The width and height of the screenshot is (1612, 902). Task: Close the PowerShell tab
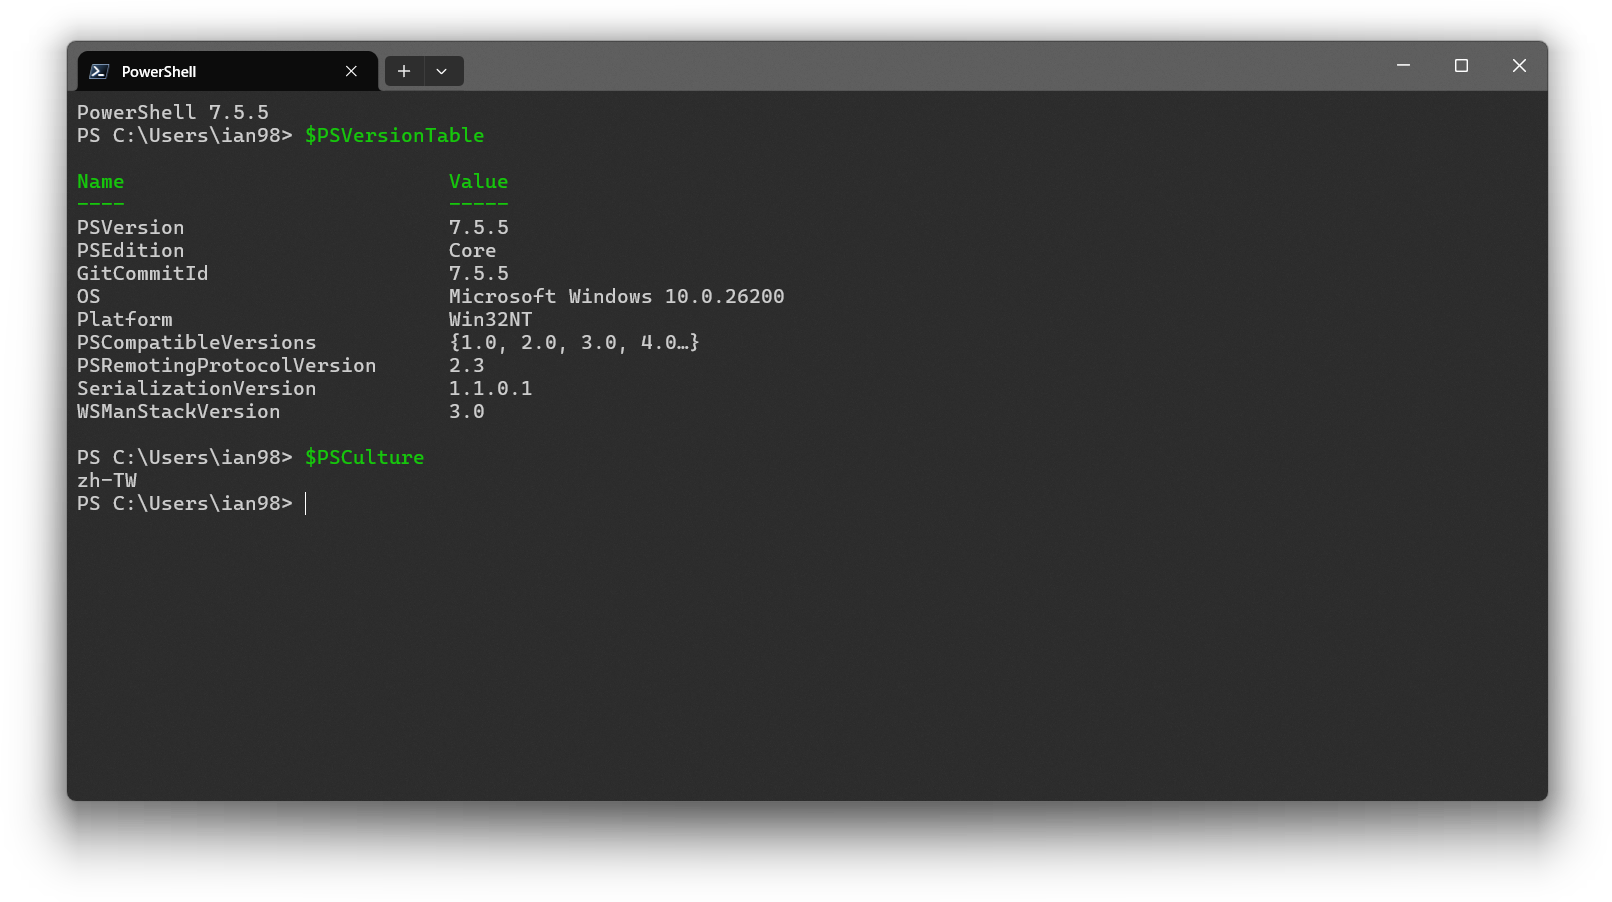point(351,71)
